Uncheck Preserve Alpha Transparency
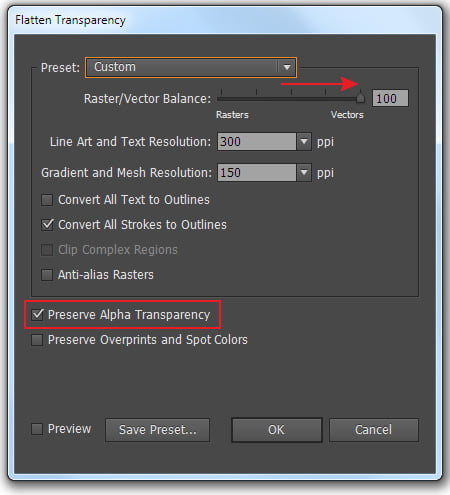 (x=37, y=315)
